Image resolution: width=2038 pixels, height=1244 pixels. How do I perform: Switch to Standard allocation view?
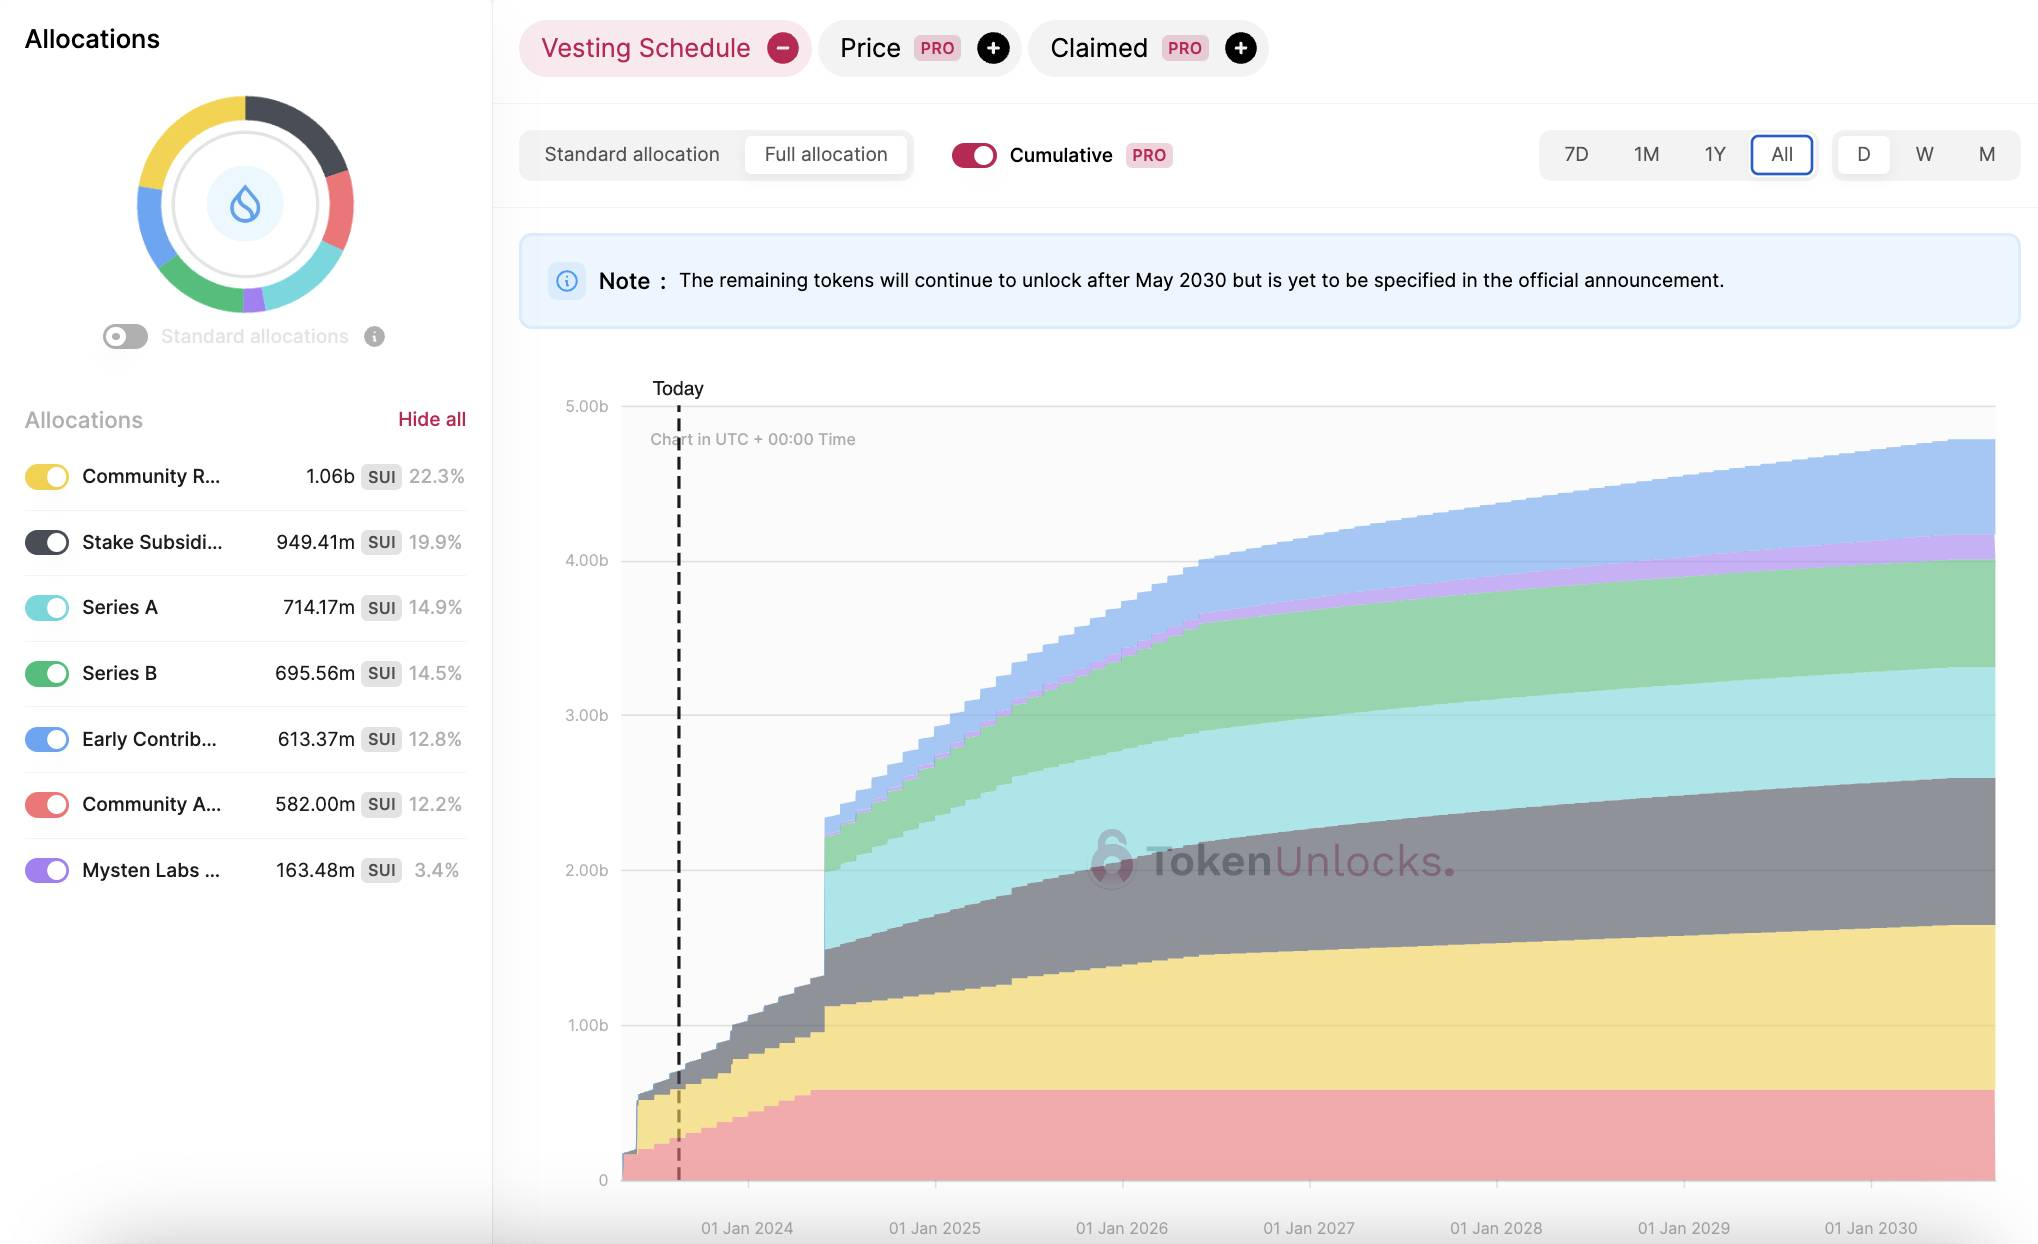(x=632, y=155)
